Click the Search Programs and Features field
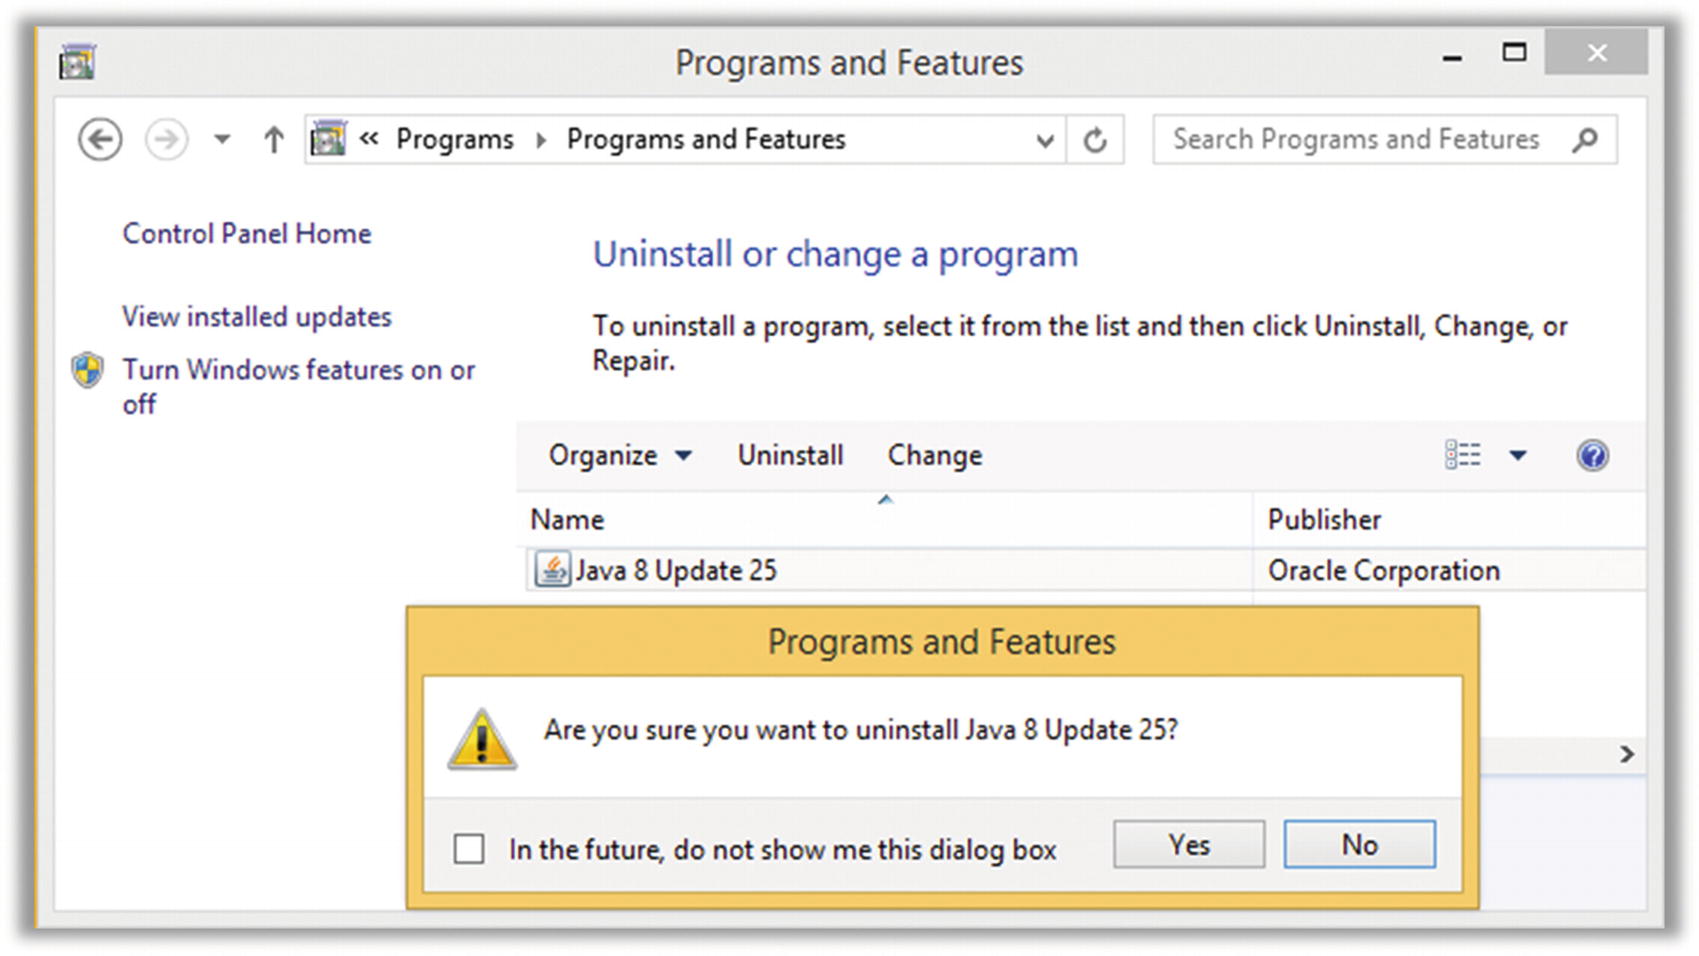 1355,140
